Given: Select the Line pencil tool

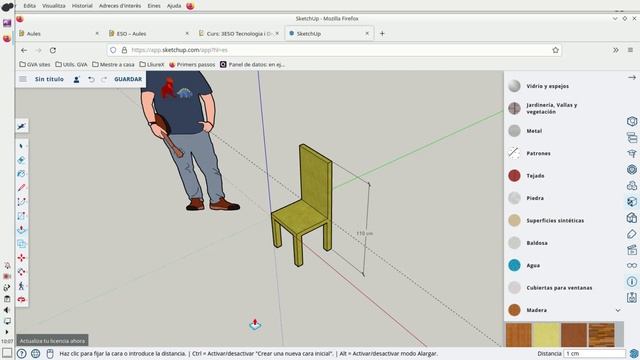Looking at the screenshot, I should [22, 187].
